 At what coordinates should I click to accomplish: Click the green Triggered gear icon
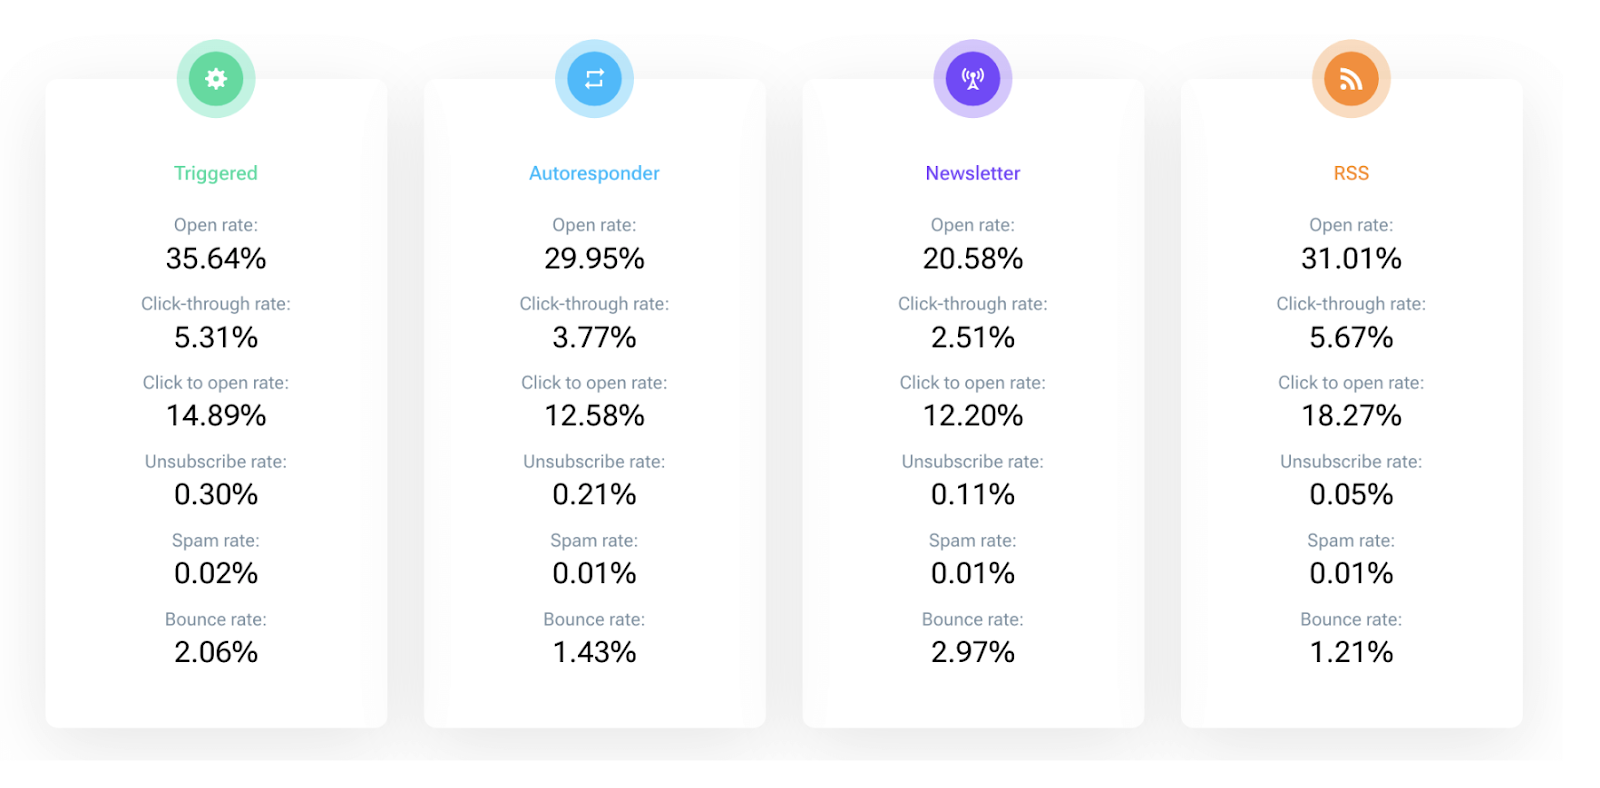216,79
